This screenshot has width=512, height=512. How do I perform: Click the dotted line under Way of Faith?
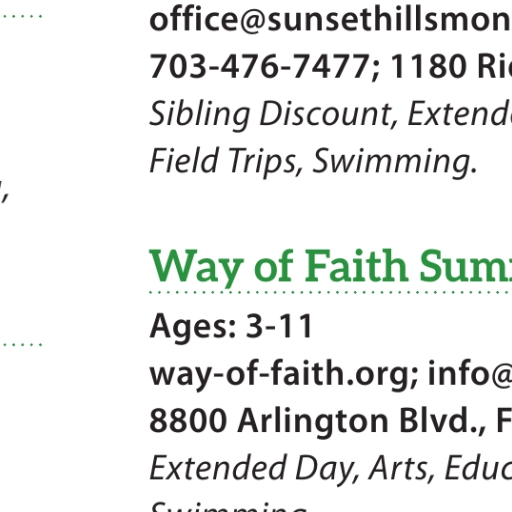coord(331,293)
